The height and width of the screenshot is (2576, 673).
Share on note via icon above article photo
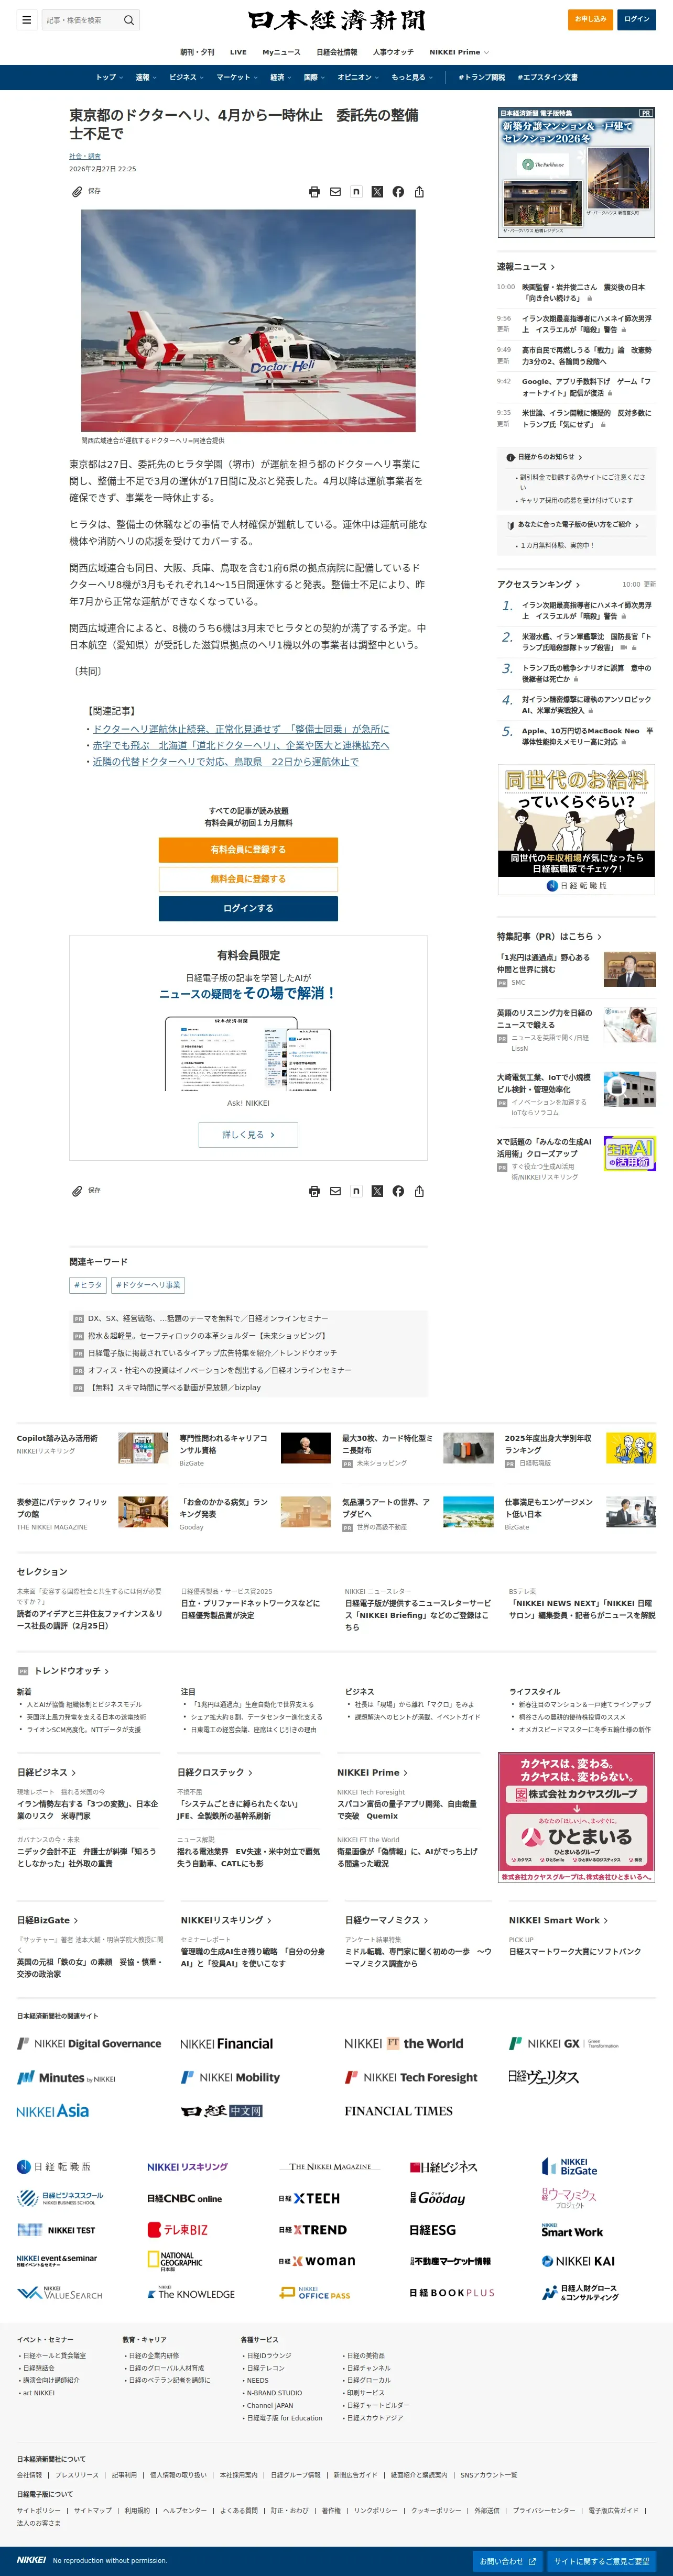356,192
